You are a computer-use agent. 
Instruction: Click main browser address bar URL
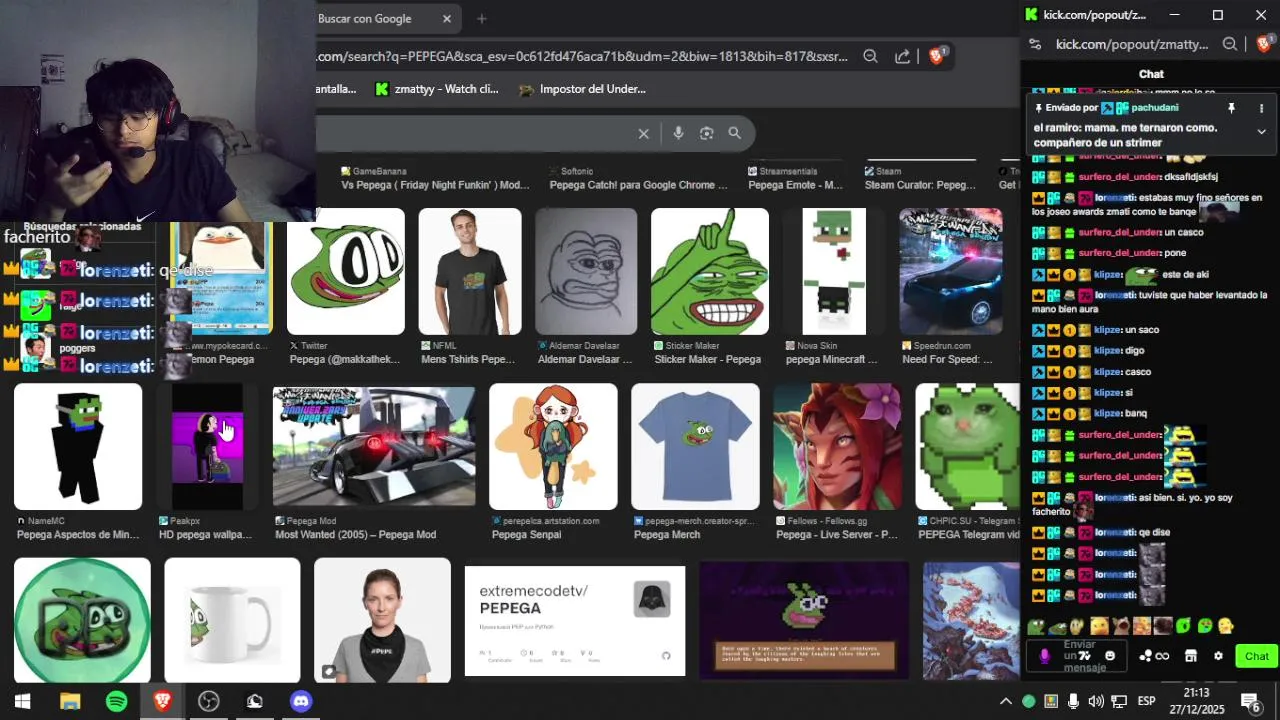(x=582, y=57)
